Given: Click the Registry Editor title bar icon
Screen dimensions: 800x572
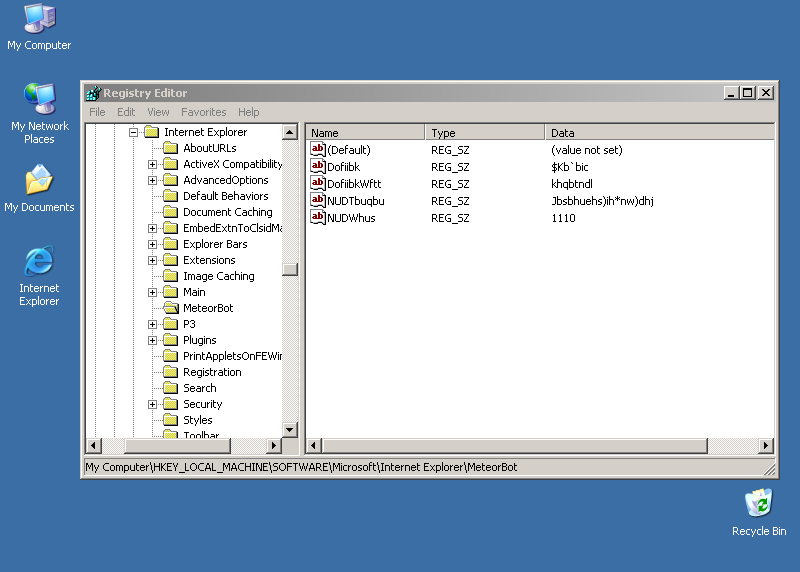Looking at the screenshot, I should [x=94, y=93].
